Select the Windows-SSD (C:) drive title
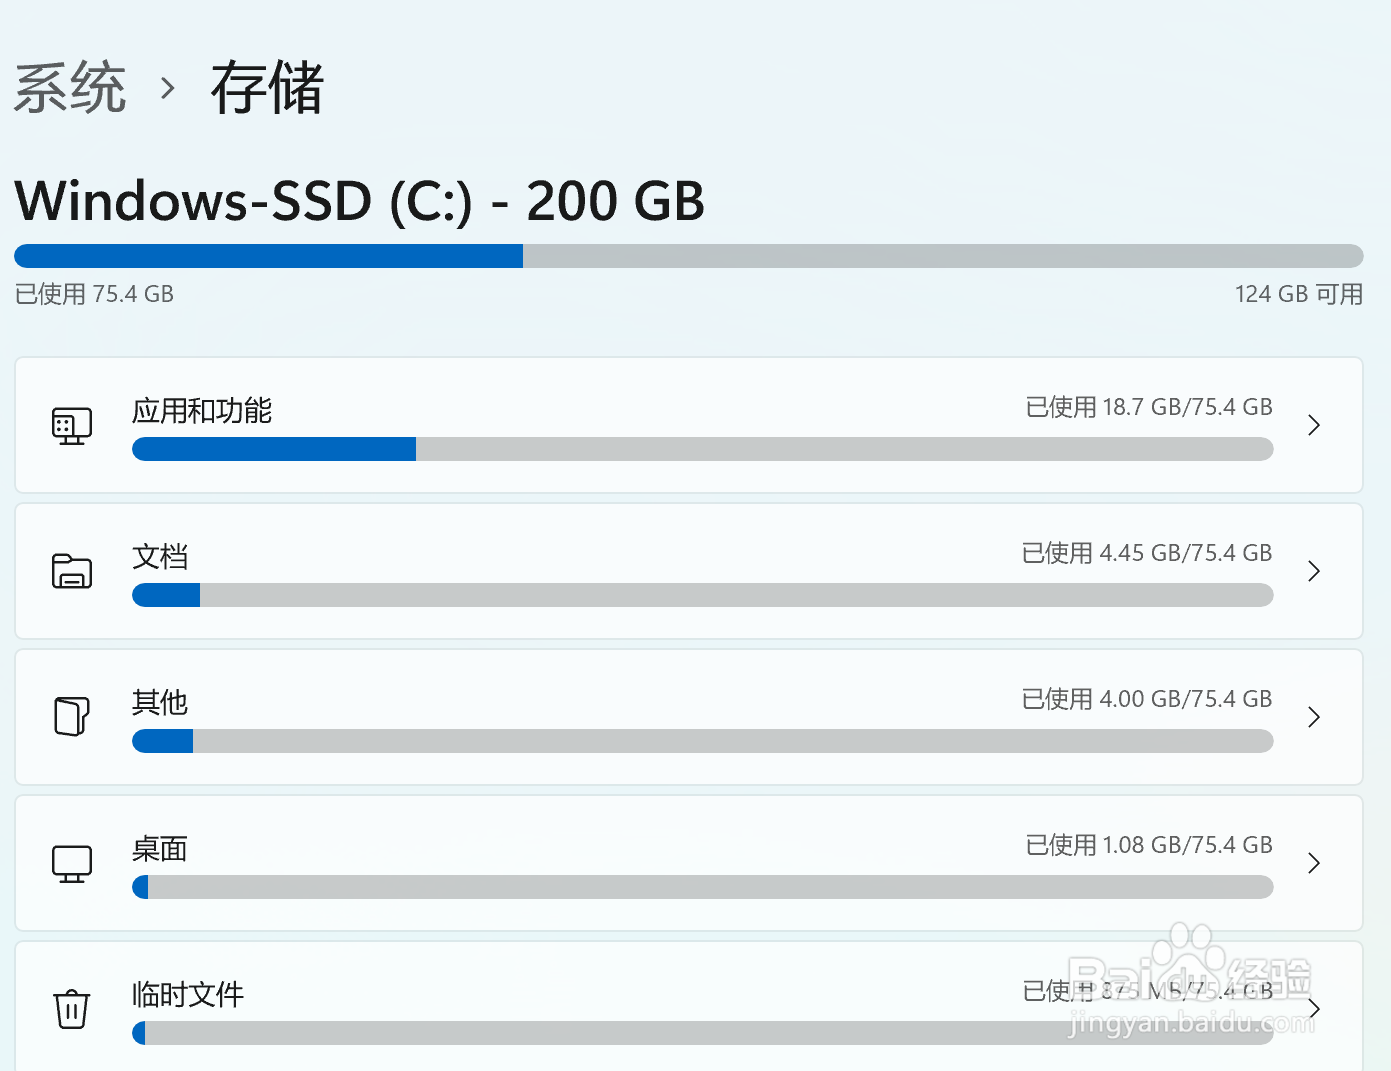The image size is (1391, 1071). pos(359,201)
